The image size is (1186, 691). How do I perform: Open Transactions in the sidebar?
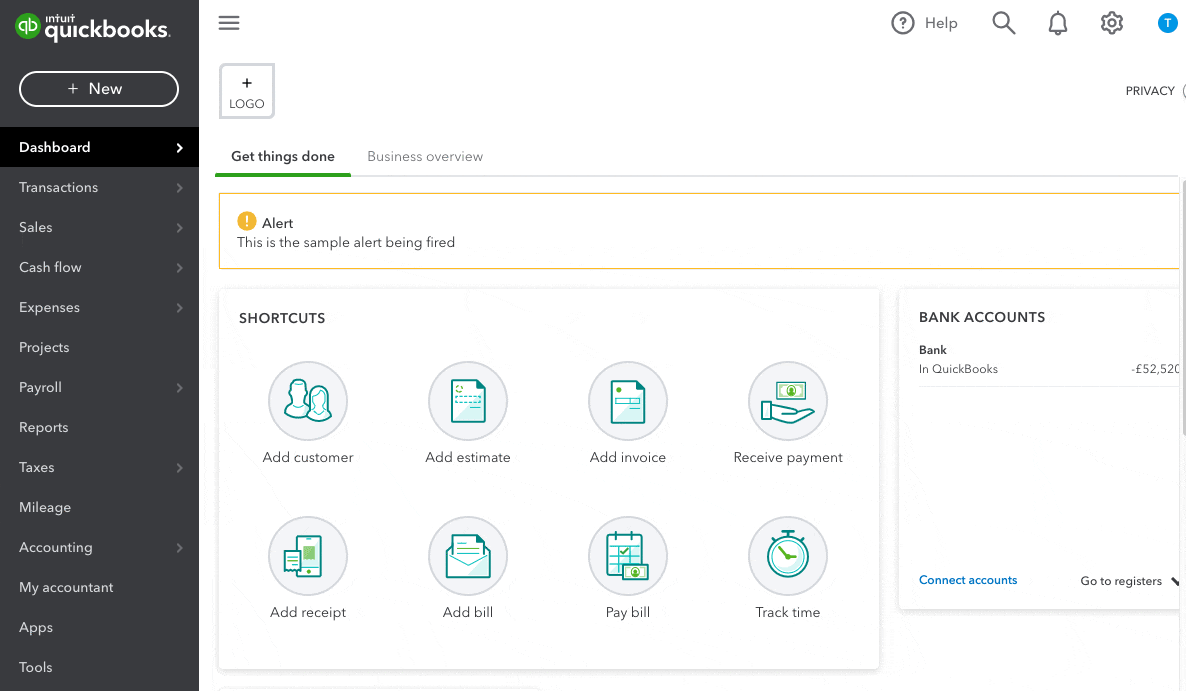(x=58, y=187)
